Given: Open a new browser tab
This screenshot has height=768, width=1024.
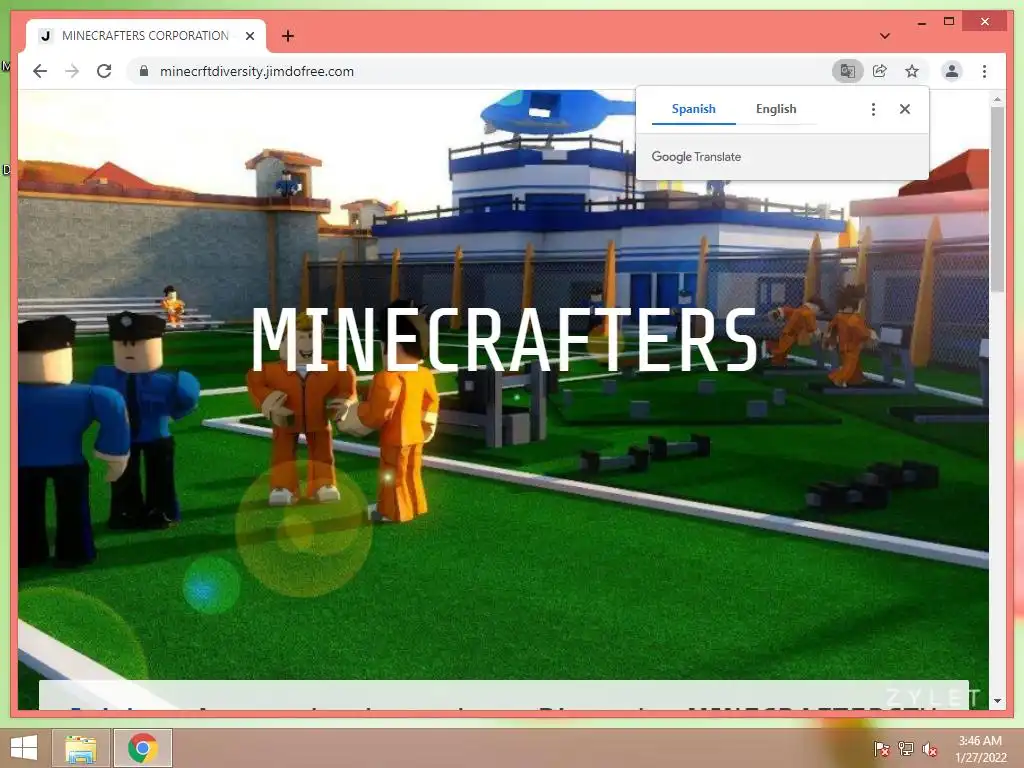Looking at the screenshot, I should [287, 36].
